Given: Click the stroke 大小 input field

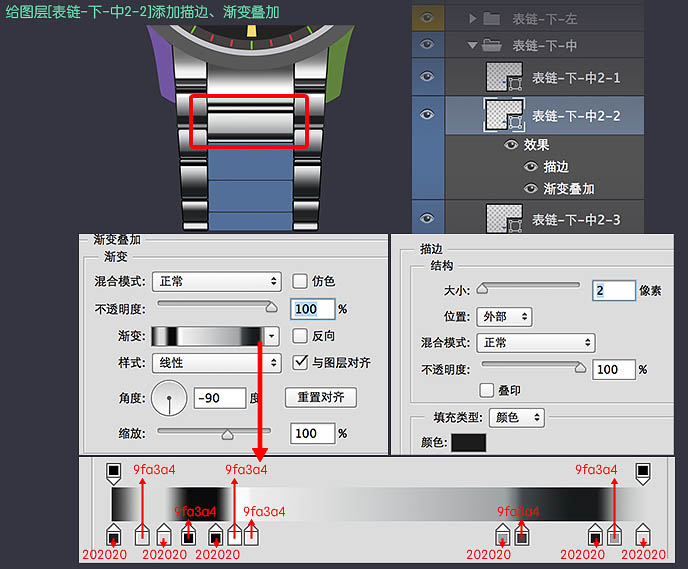Looking at the screenshot, I should click(x=614, y=291).
